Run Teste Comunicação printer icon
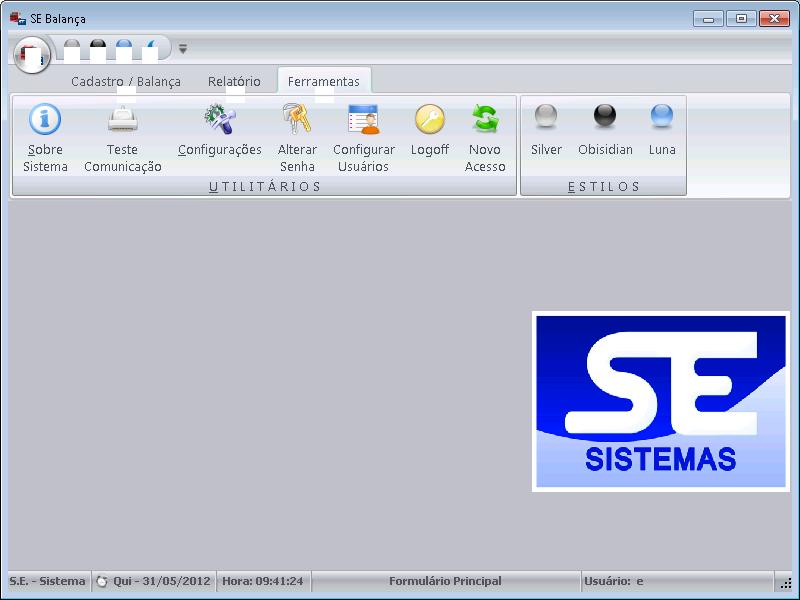800x600 pixels. pos(123,120)
